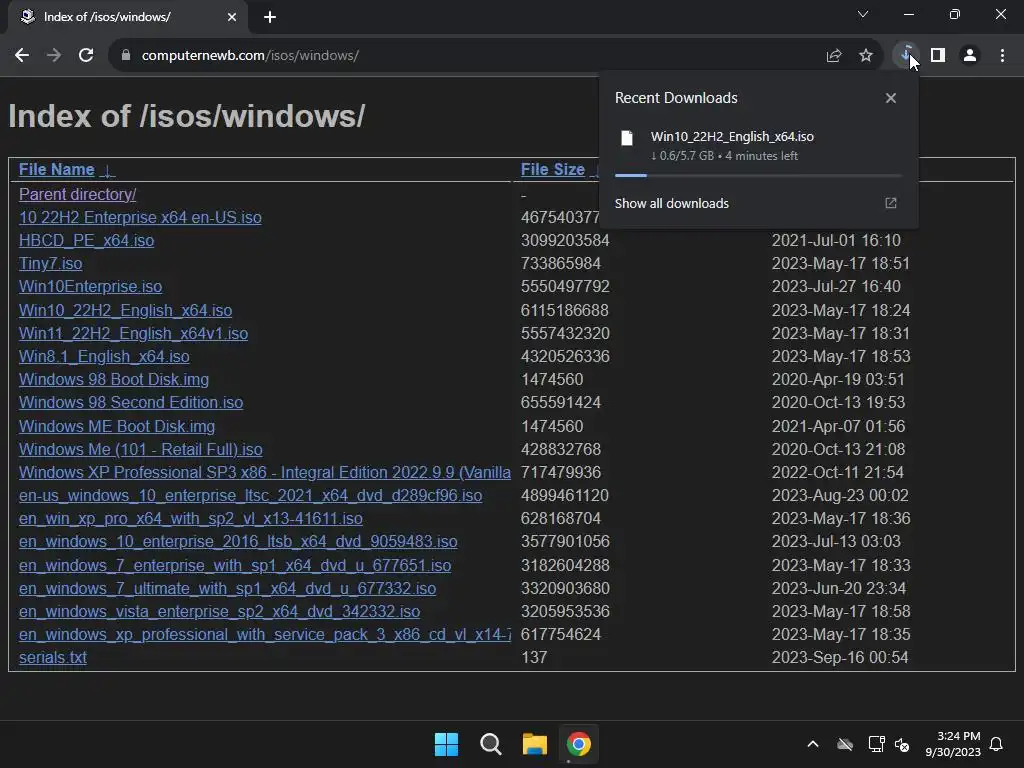This screenshot has height=768, width=1024.
Task: Download Tiny7.iso
Action: click(x=50, y=263)
